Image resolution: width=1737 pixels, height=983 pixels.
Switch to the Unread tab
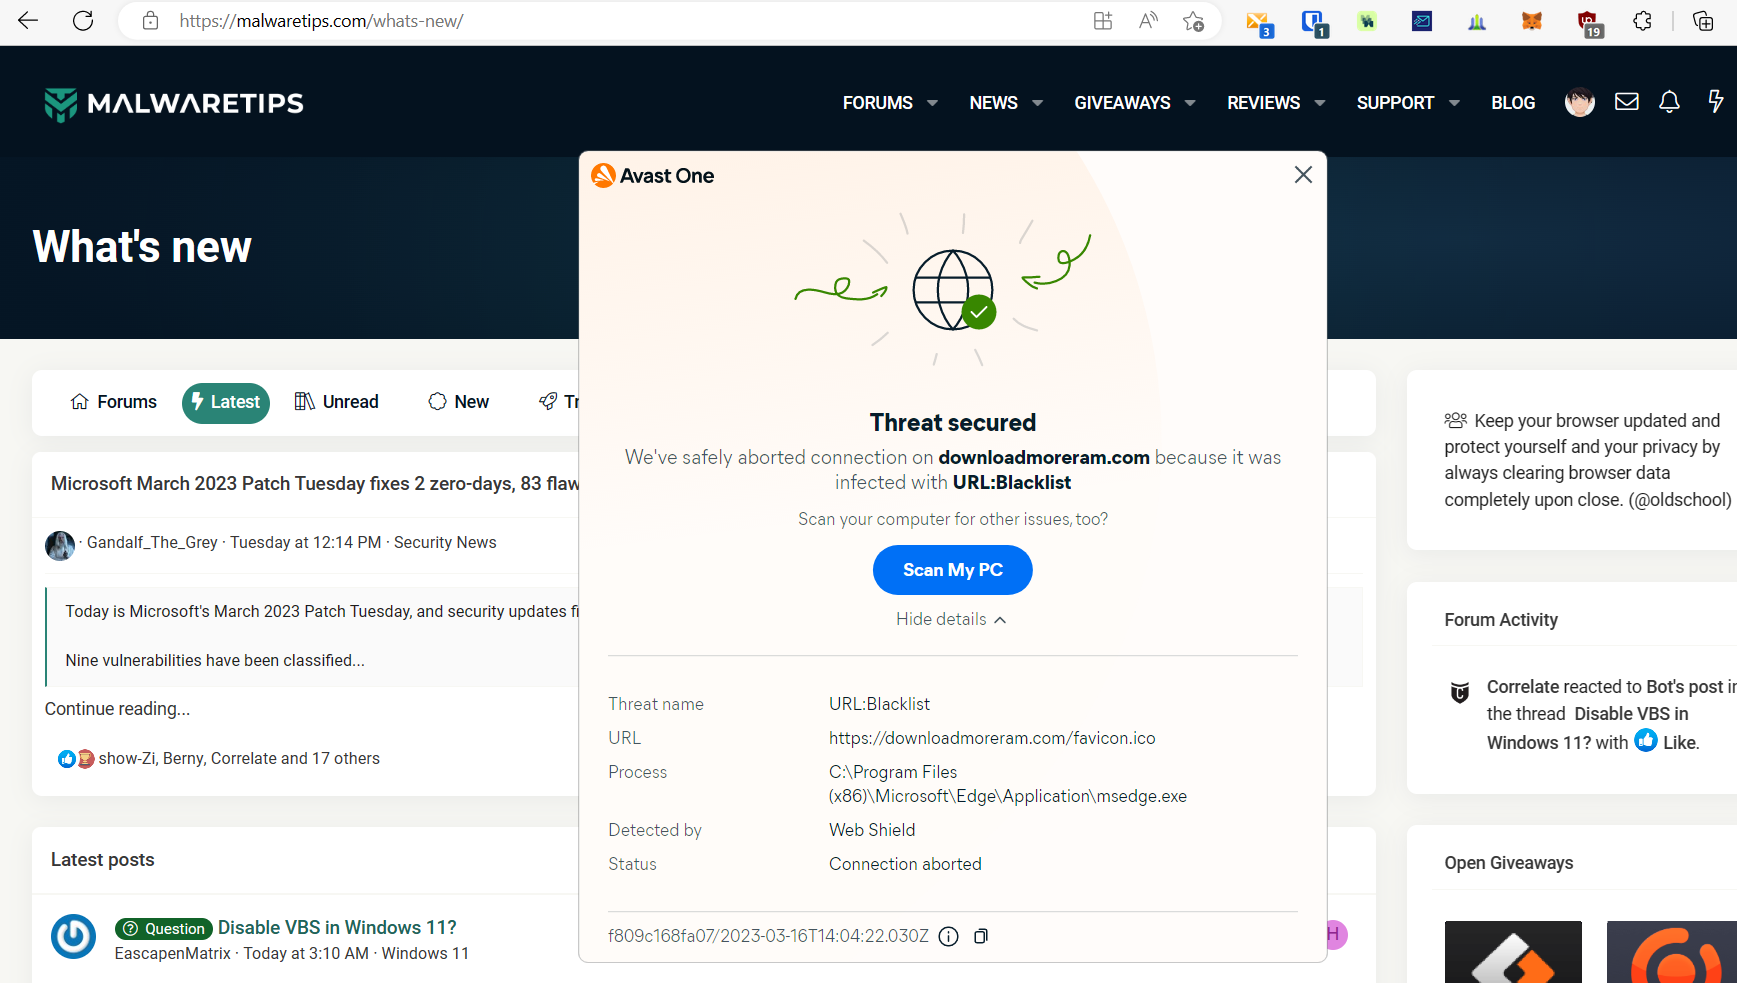337,402
